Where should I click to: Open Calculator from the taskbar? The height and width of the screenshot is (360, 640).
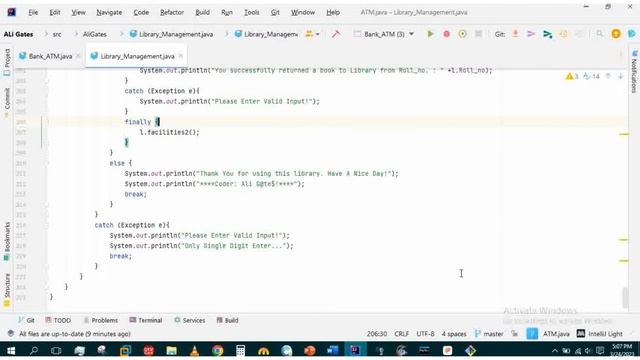pos(240,350)
